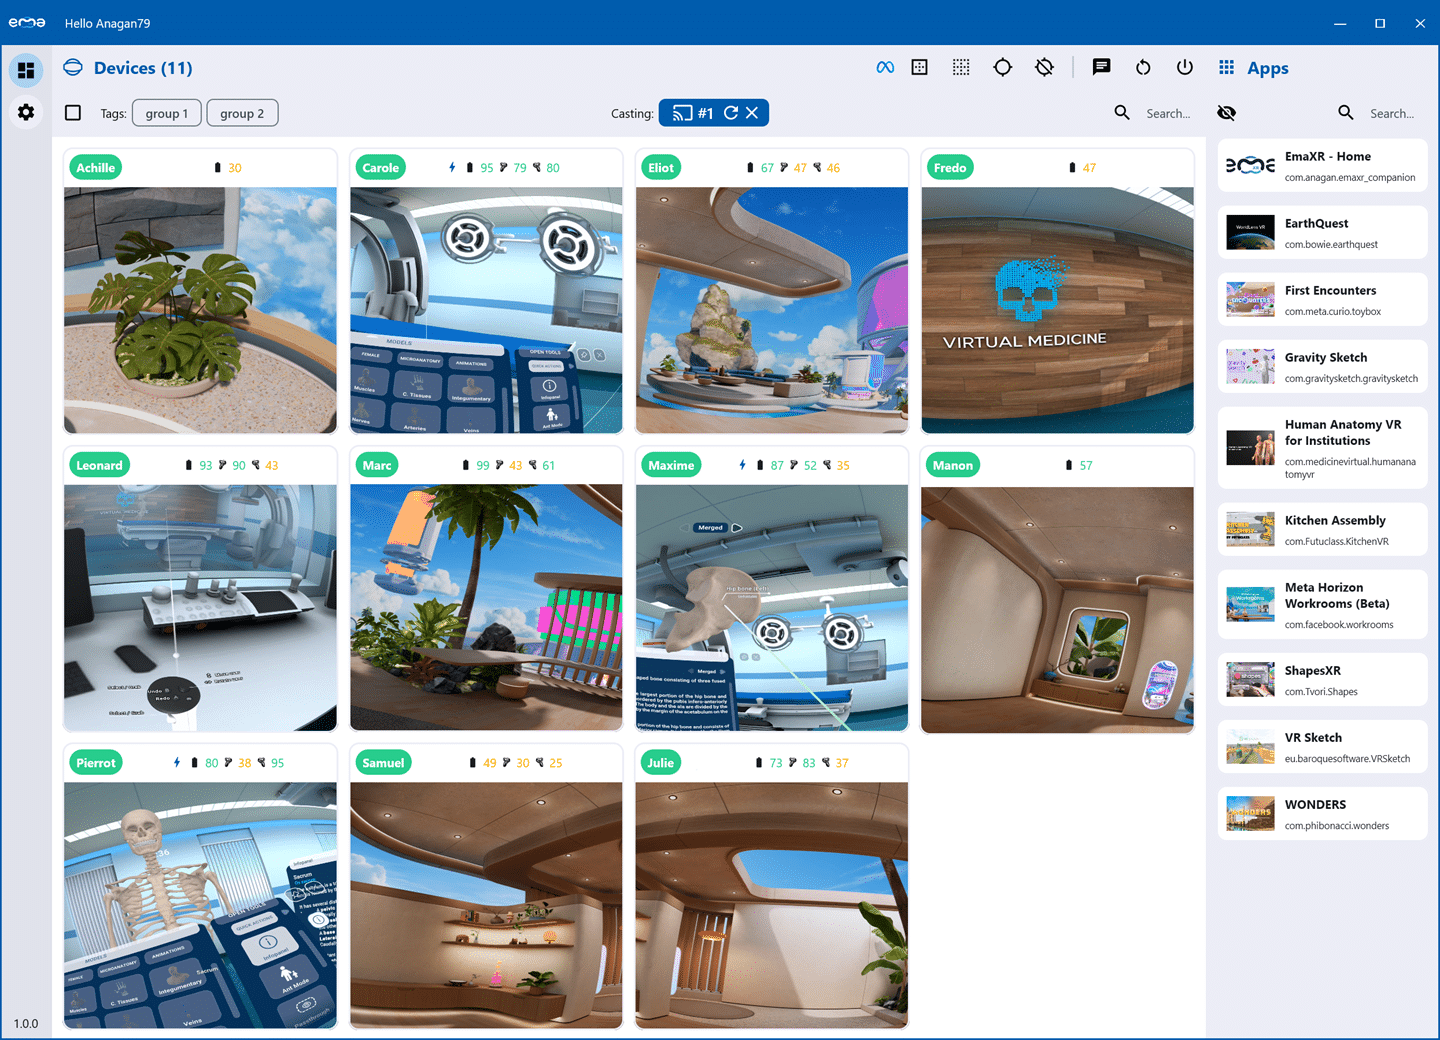Refresh casting session #1
1440x1040 pixels.
(731, 113)
